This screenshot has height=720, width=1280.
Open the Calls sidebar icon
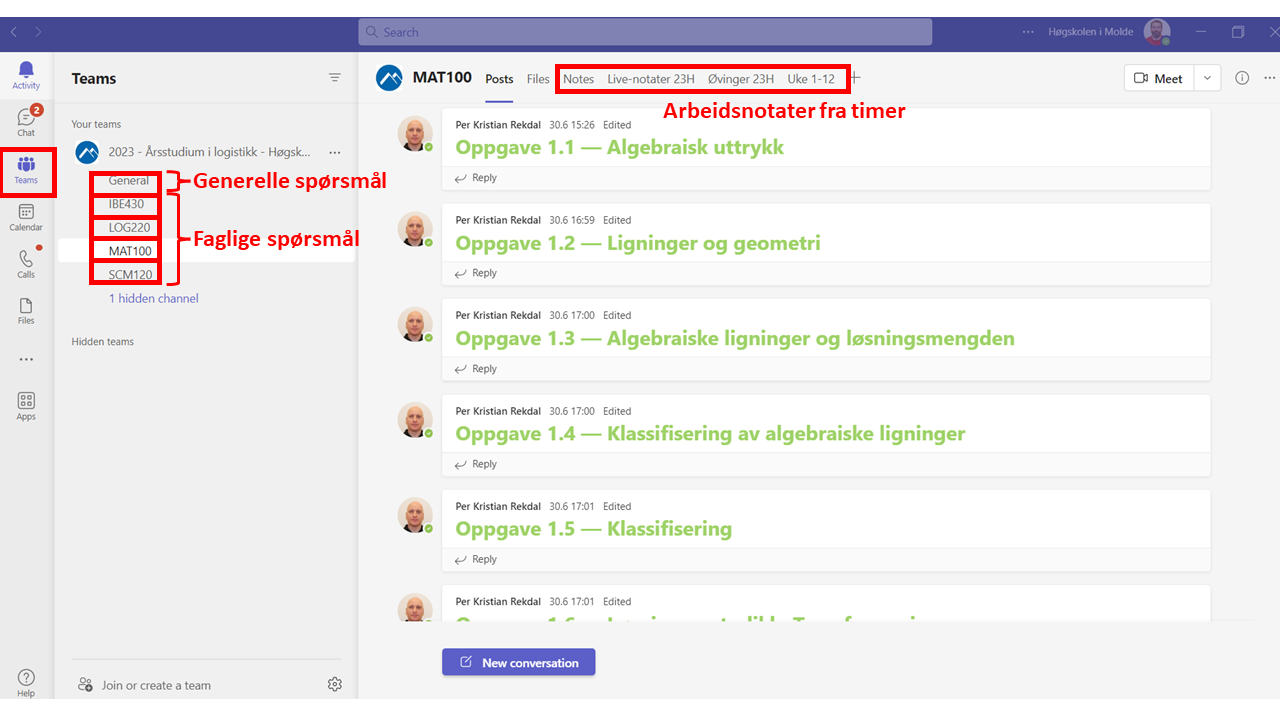click(26, 264)
